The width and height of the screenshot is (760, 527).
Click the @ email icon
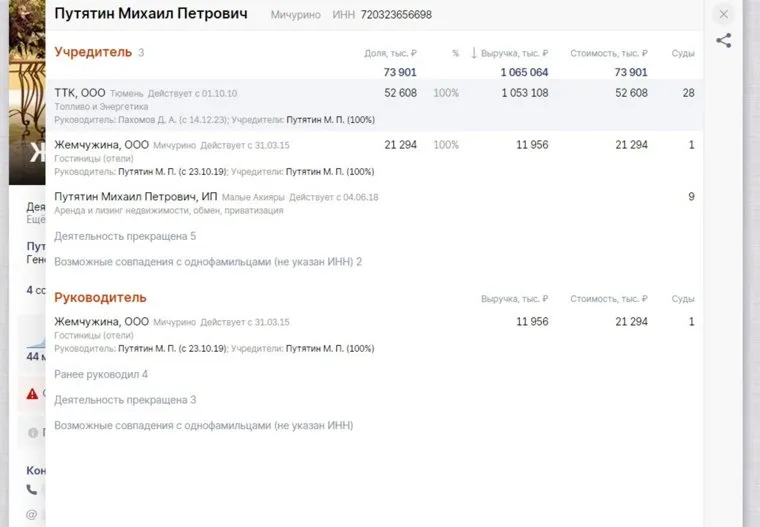pos(32,514)
